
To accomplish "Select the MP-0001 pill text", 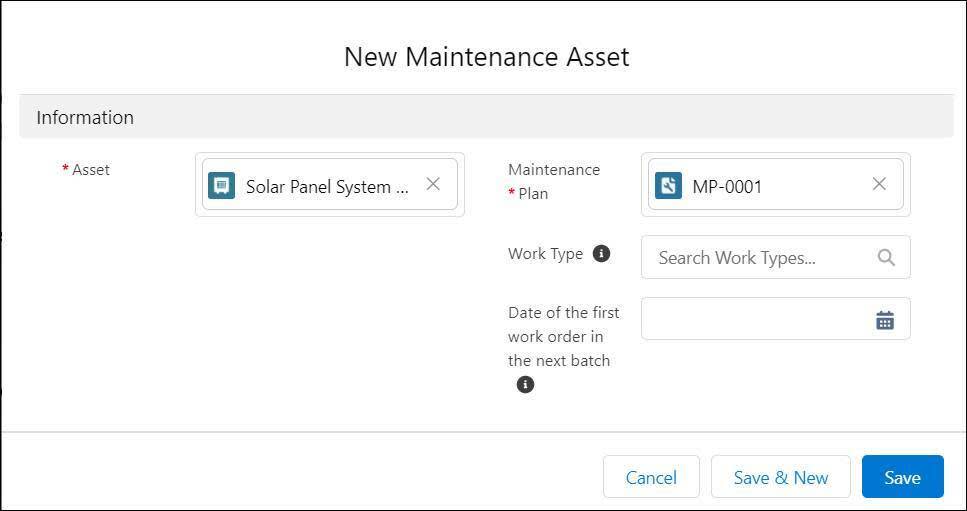I will (x=727, y=186).
